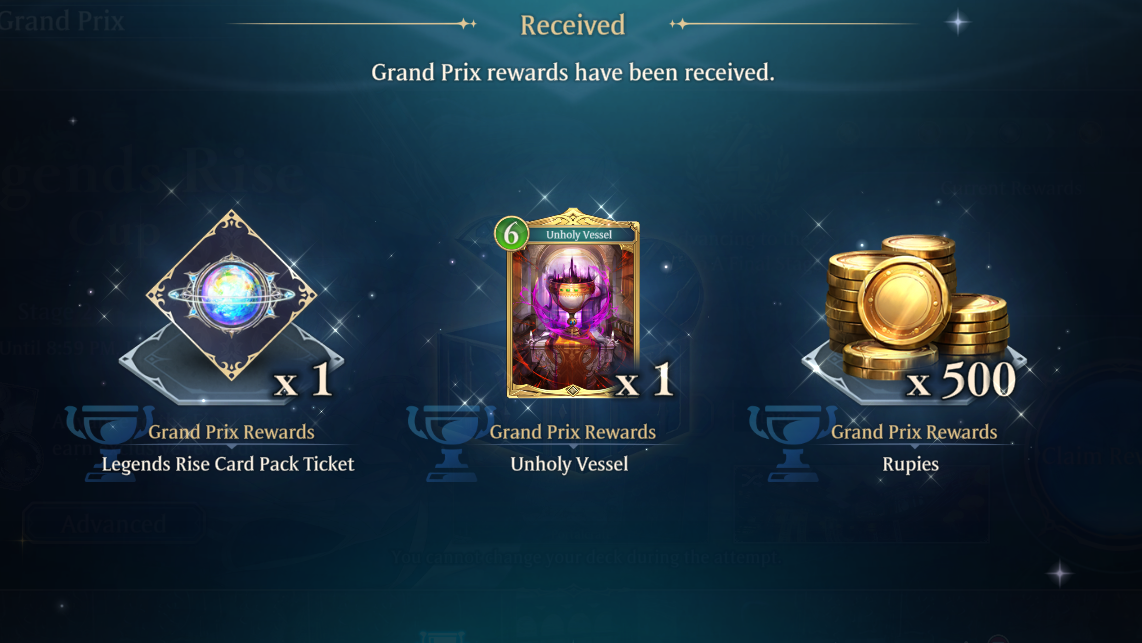The width and height of the screenshot is (1142, 643).
Task: Click the x 500 quantity on Rupies
Action: click(x=961, y=380)
